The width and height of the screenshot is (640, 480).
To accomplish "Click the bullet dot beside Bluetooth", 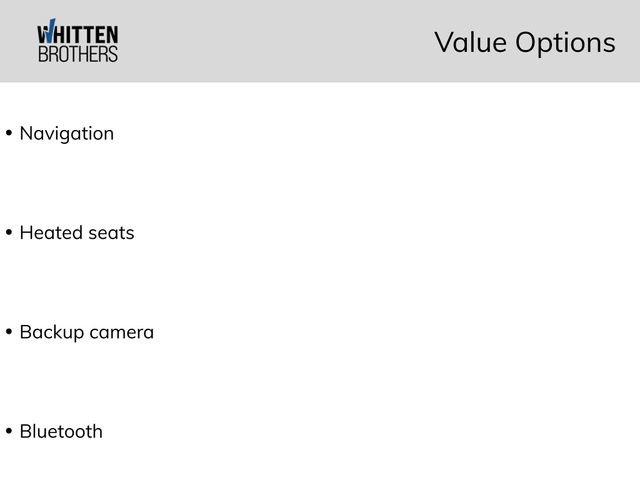I will pos(9,432).
